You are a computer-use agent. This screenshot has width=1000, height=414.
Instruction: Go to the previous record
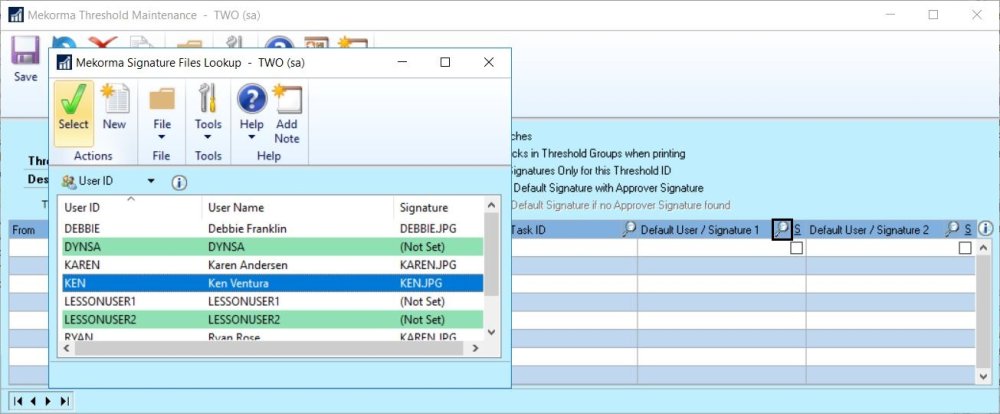click(33, 401)
